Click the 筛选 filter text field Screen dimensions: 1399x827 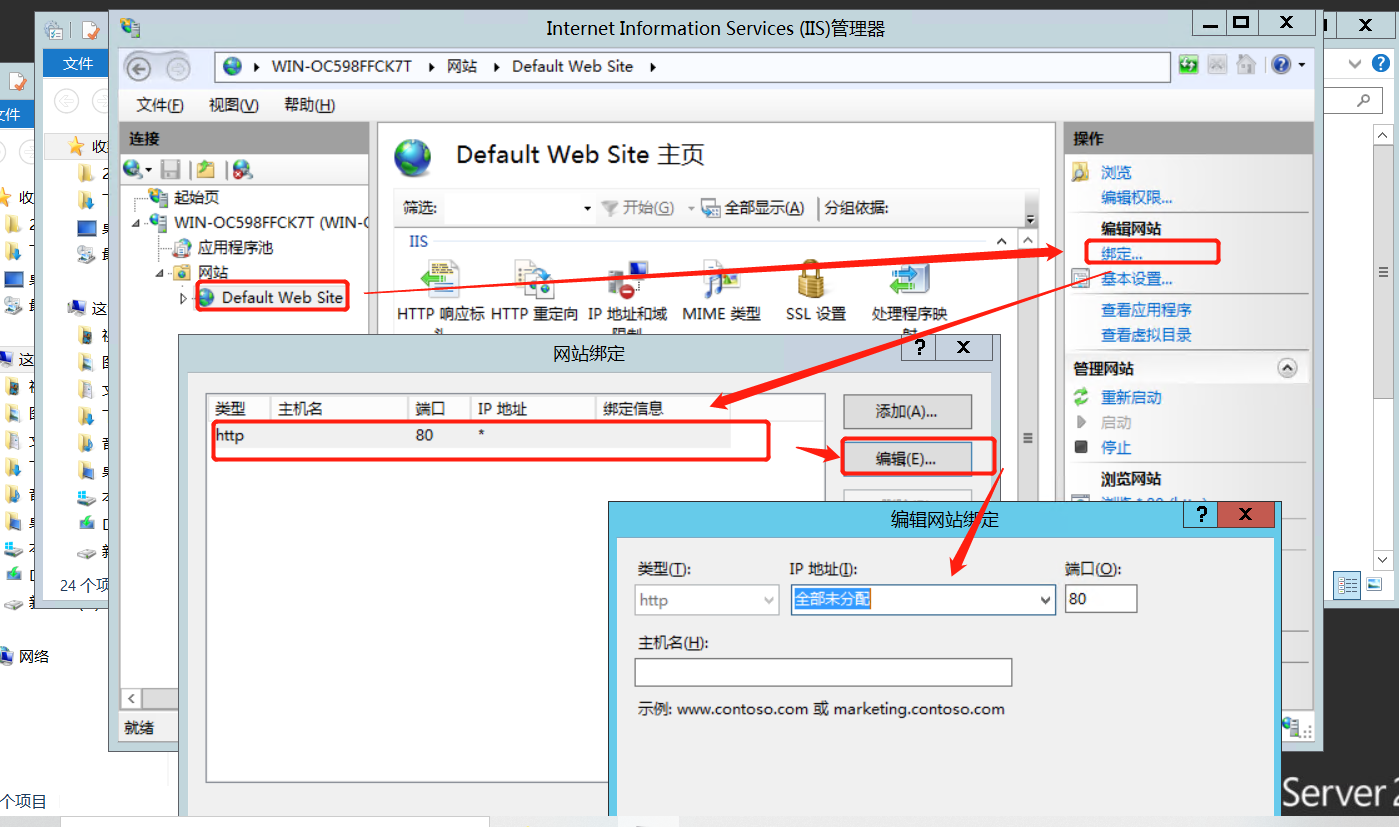pos(510,208)
